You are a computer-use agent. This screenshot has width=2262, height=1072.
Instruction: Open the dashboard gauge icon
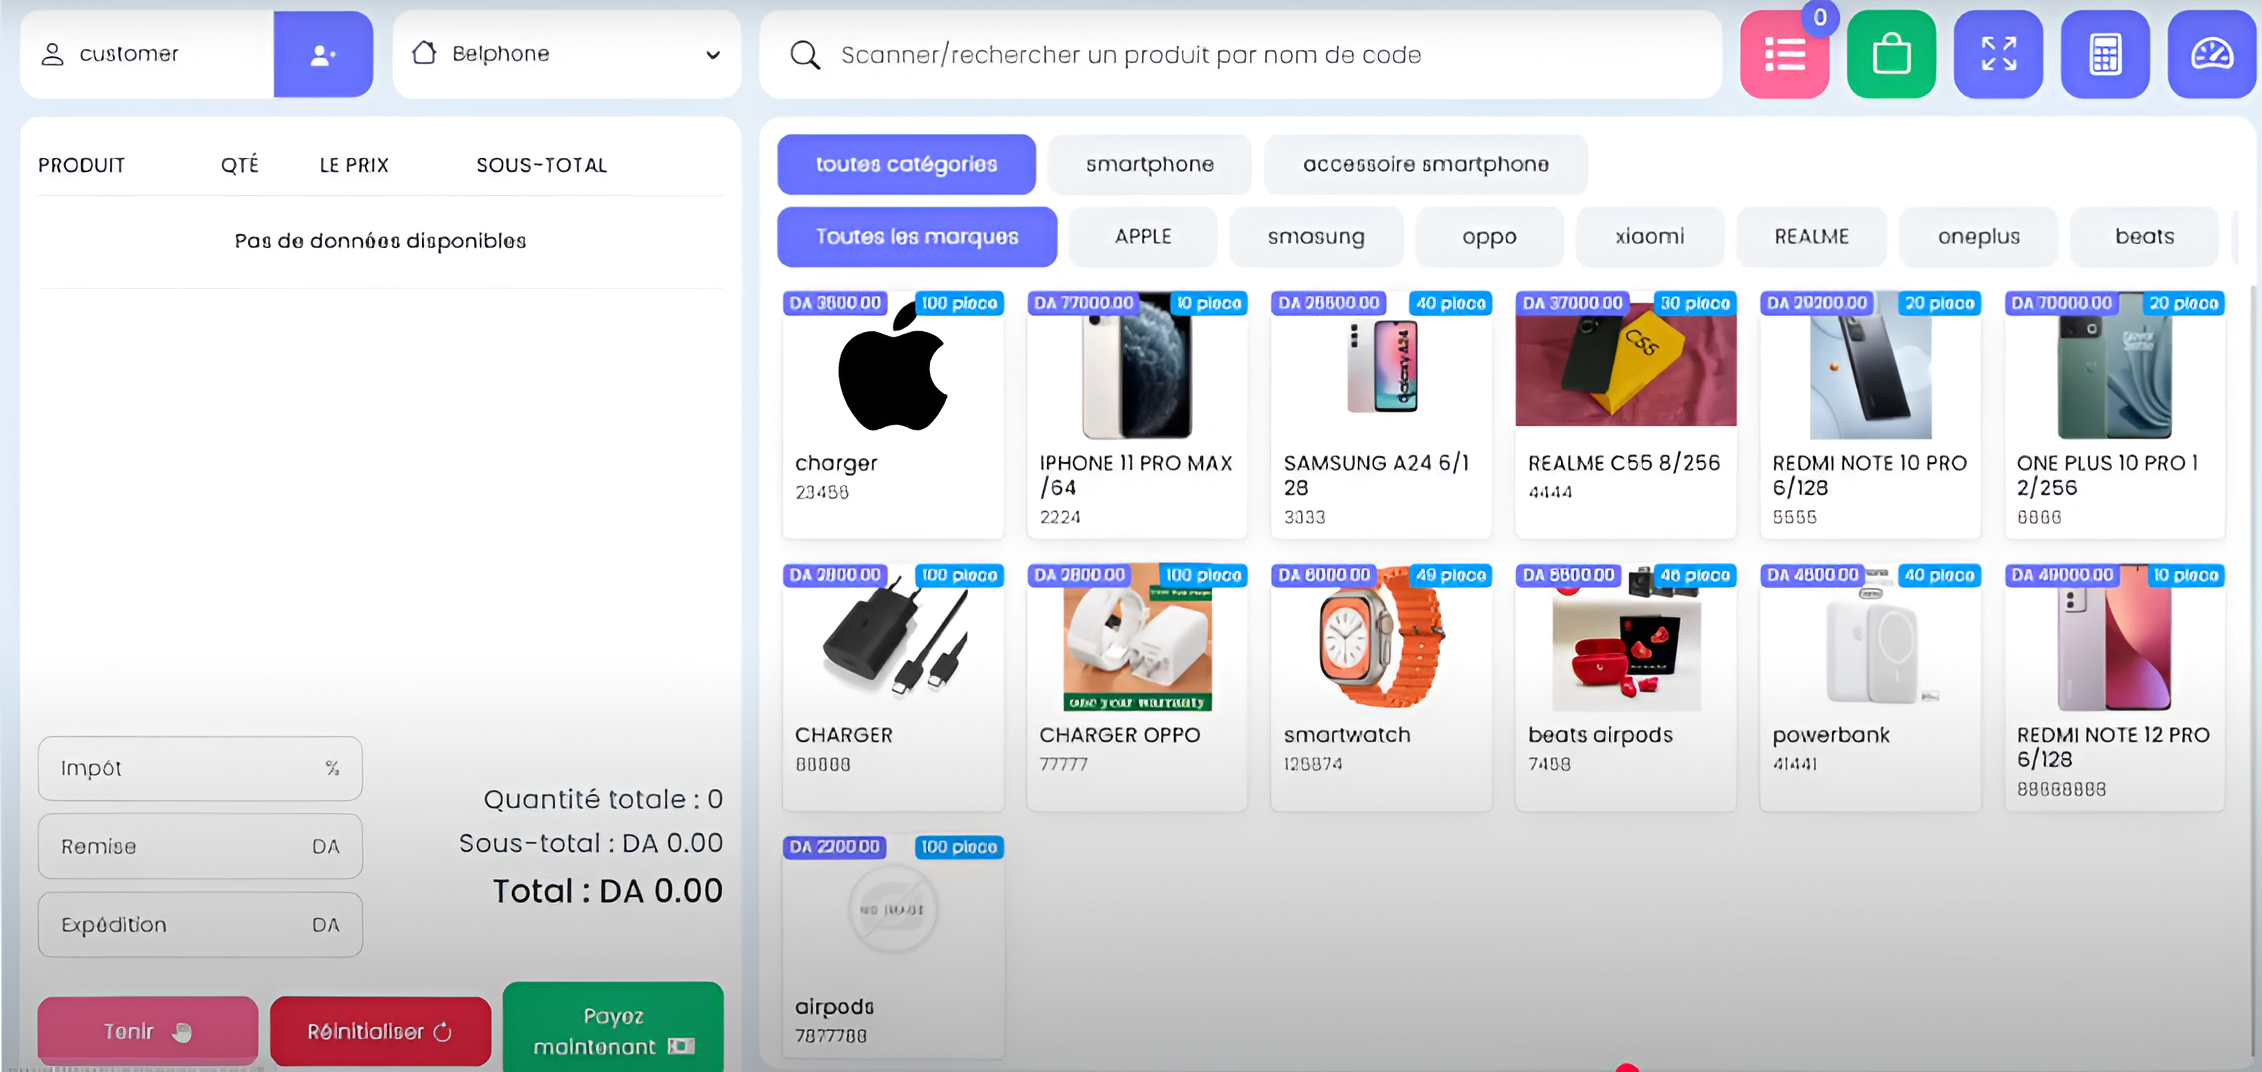coord(2211,55)
